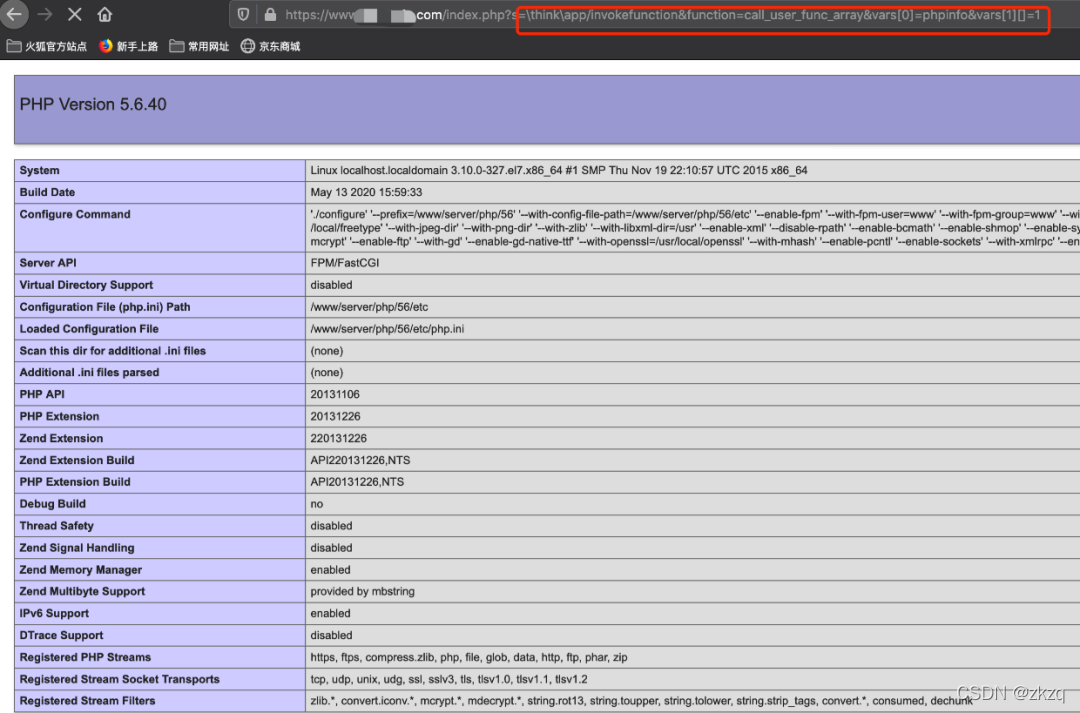Select the Loaded Configuration File label

[89, 329]
